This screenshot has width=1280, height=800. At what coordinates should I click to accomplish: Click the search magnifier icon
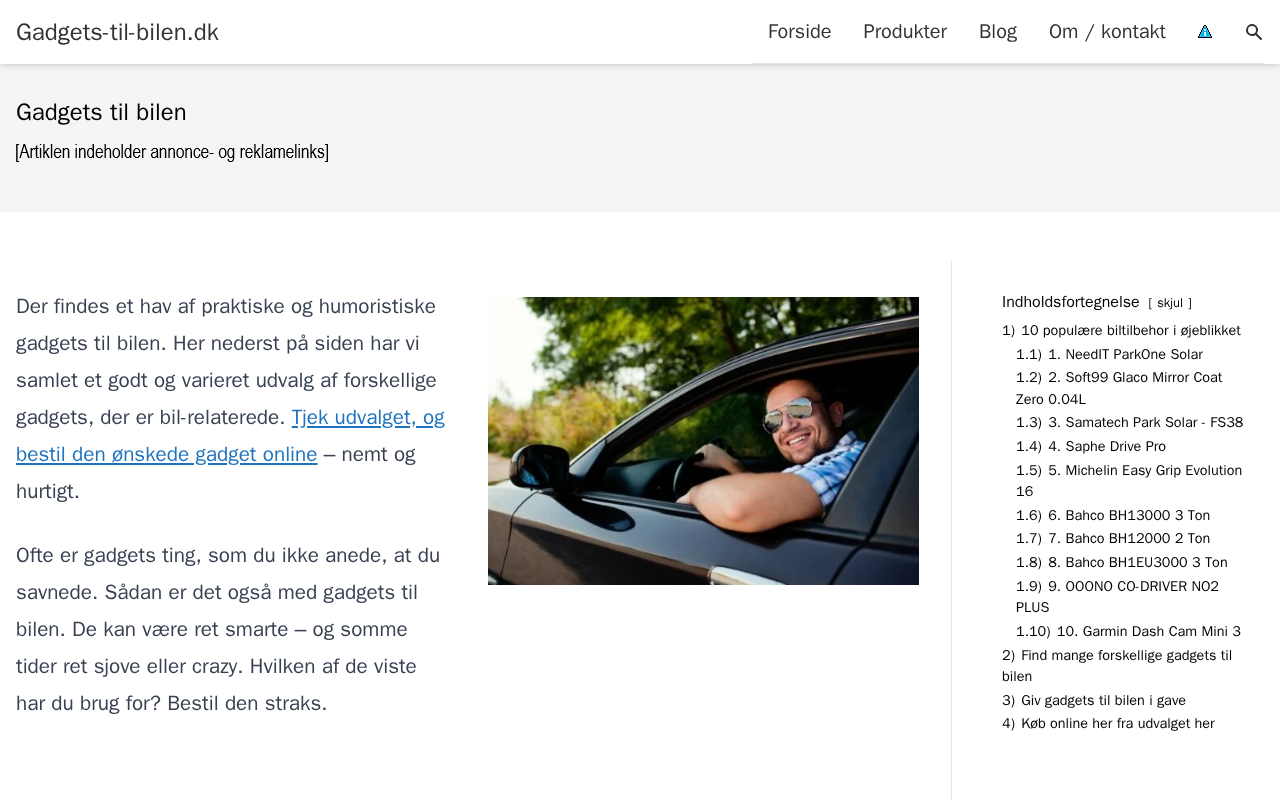coord(1254,32)
